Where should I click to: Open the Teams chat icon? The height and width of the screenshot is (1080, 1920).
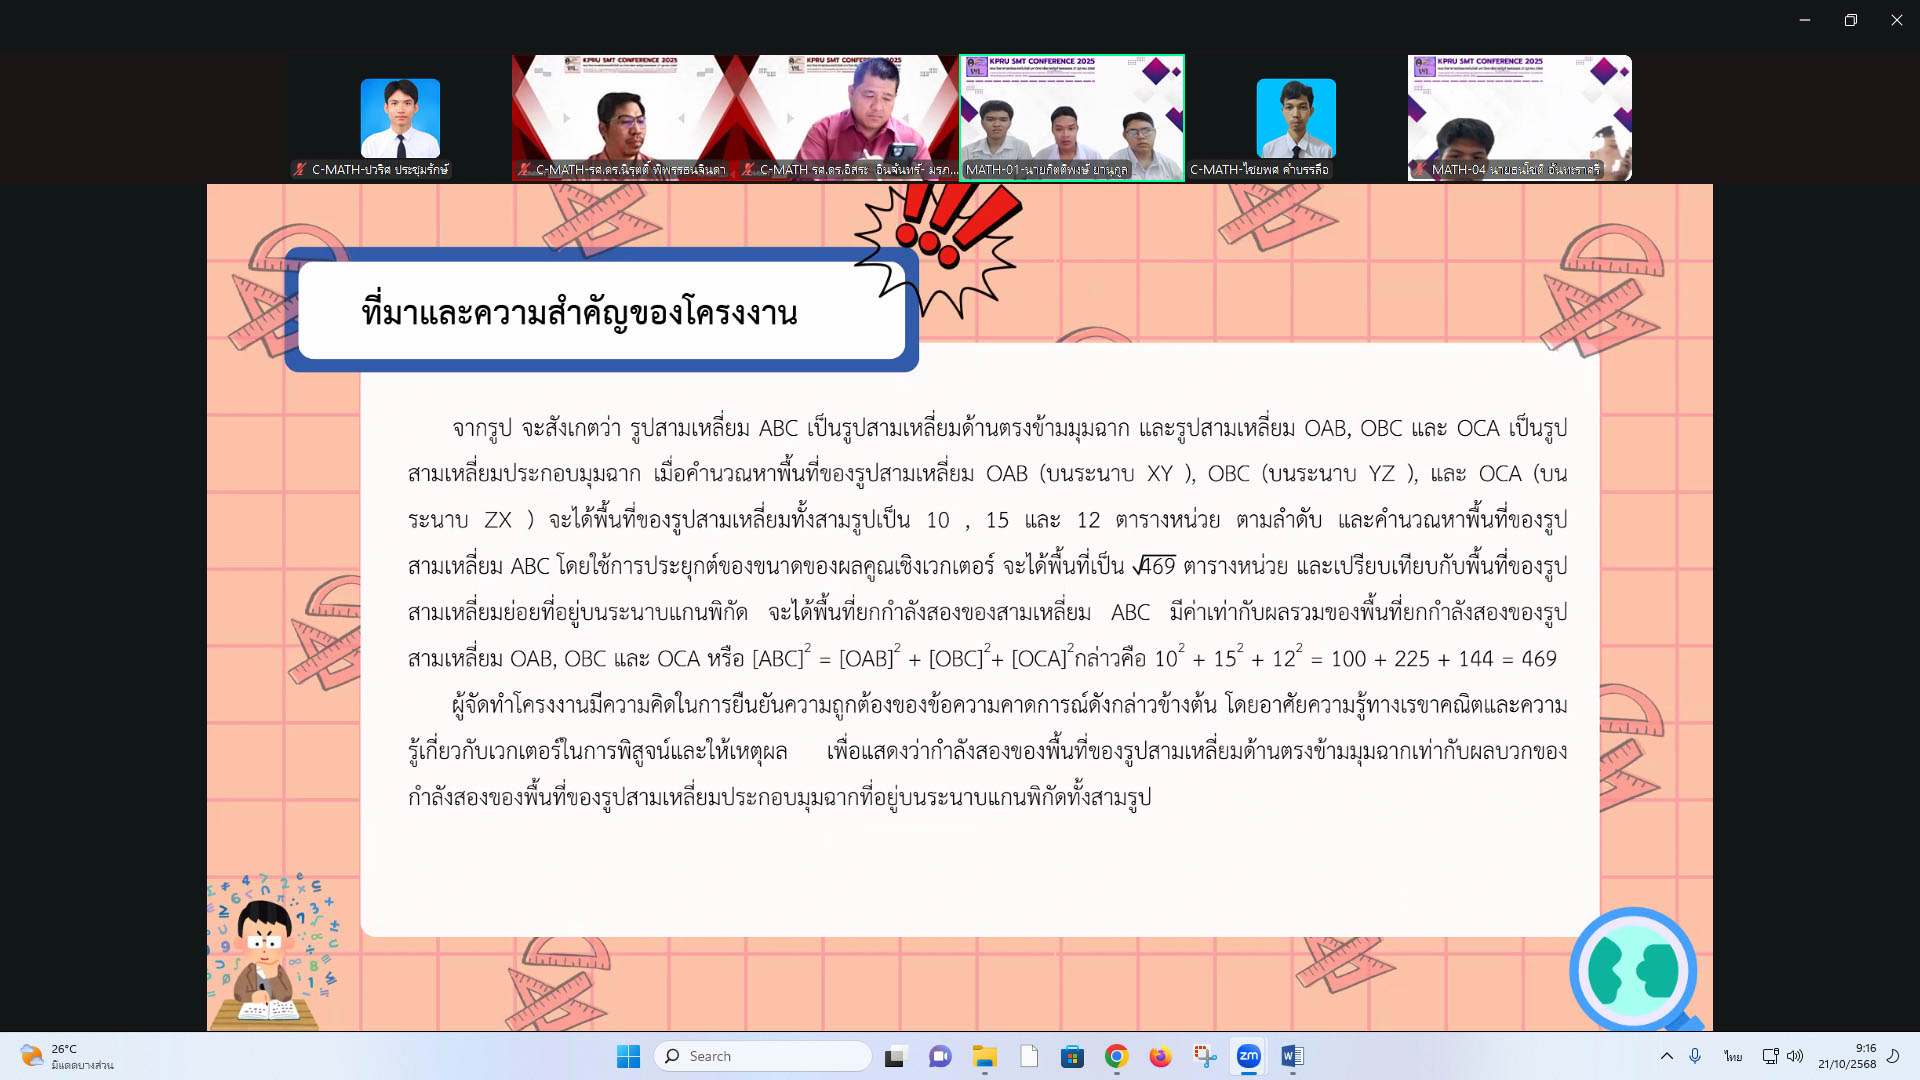pos(940,1056)
